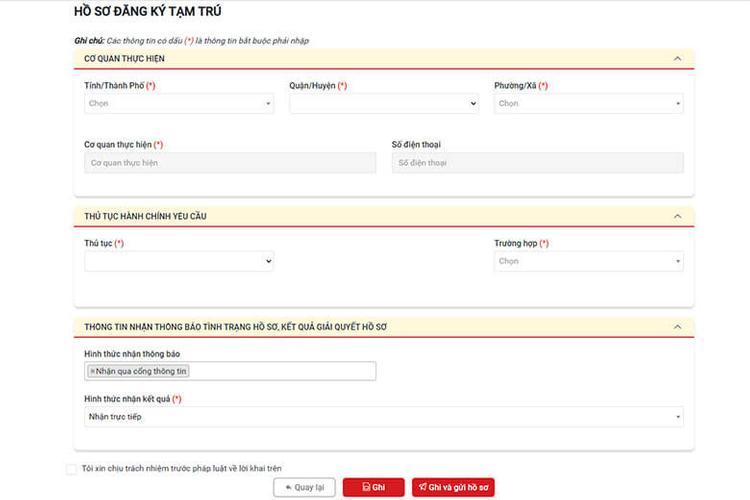Click the Số điện thoại input field
Screen dimensions: 750x500
tap(537, 162)
